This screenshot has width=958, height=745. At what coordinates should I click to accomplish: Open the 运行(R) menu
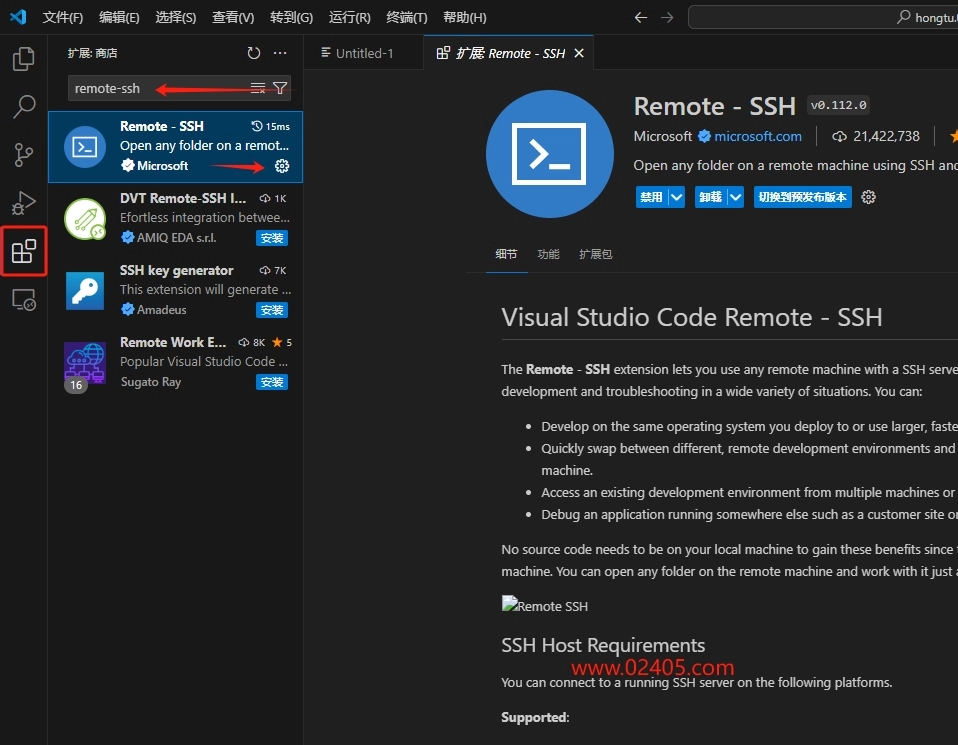(x=349, y=17)
